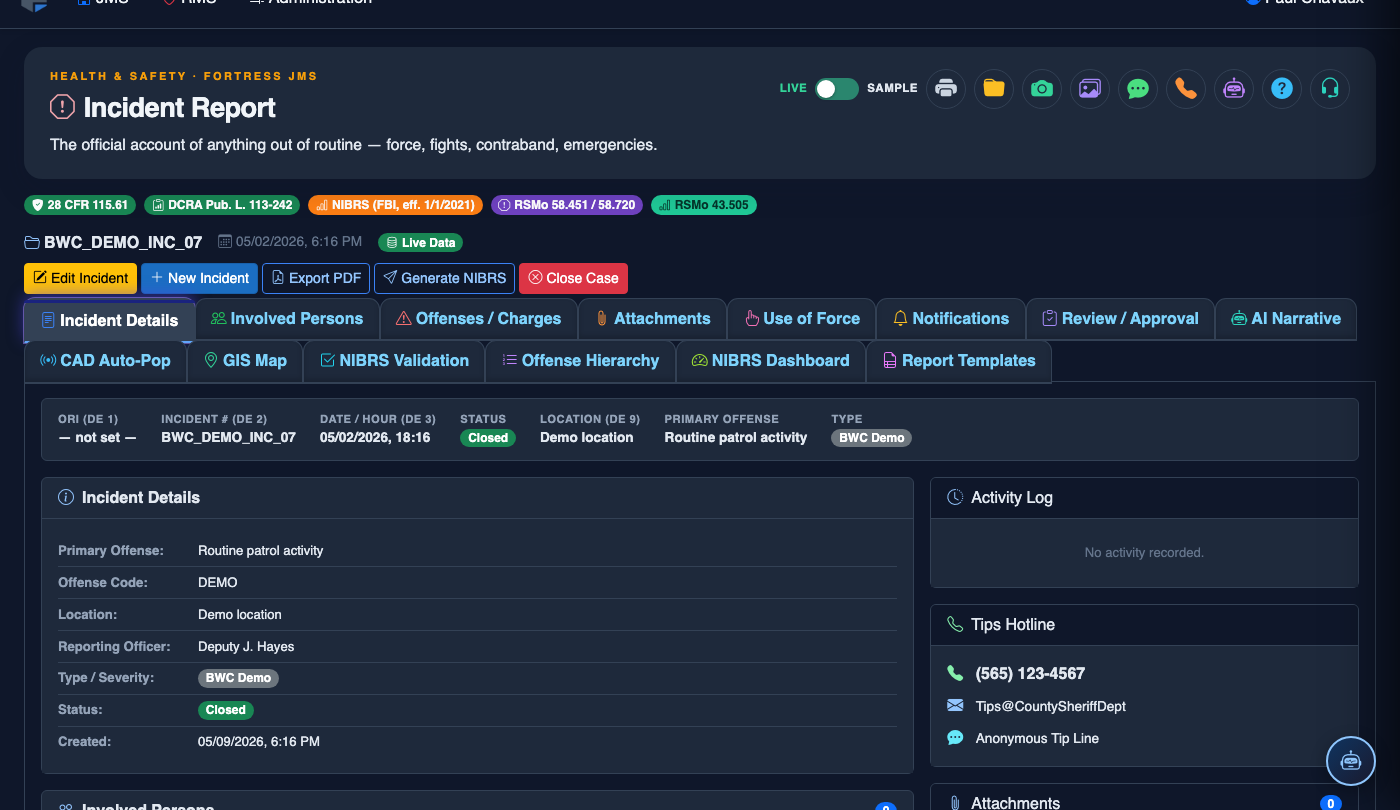1400x810 pixels.
Task: Click the Anonymous Tip Line entry
Action: point(1037,738)
